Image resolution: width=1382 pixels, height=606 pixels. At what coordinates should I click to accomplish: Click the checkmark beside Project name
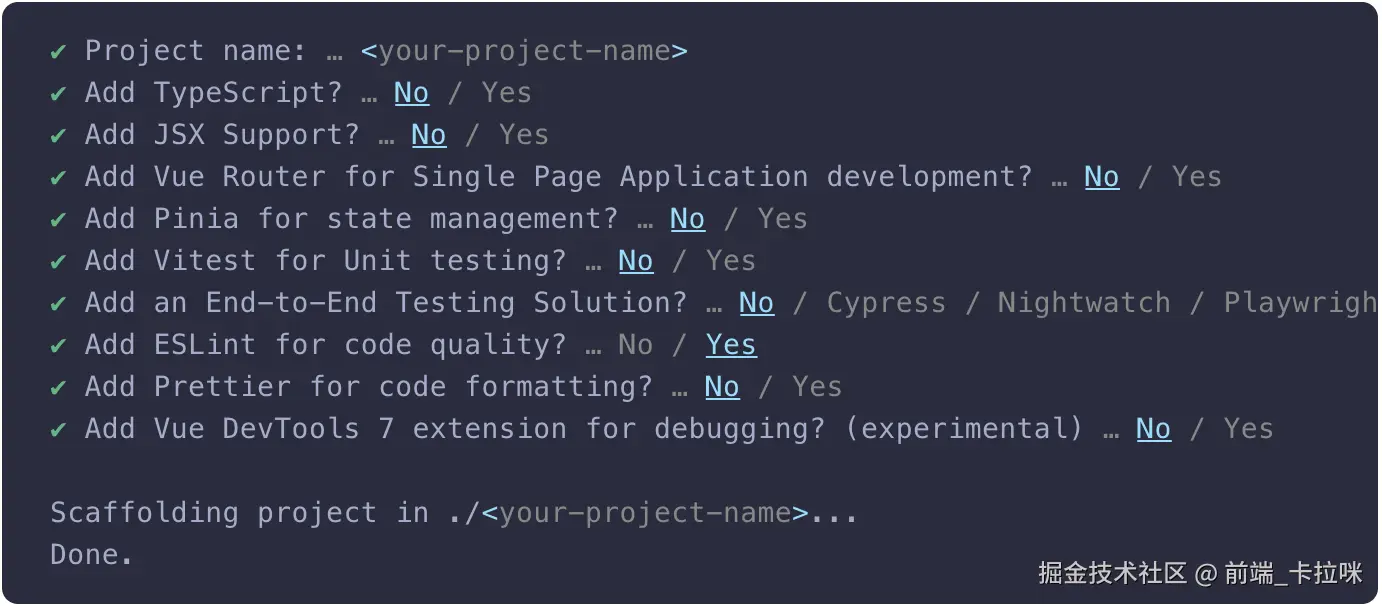59,51
